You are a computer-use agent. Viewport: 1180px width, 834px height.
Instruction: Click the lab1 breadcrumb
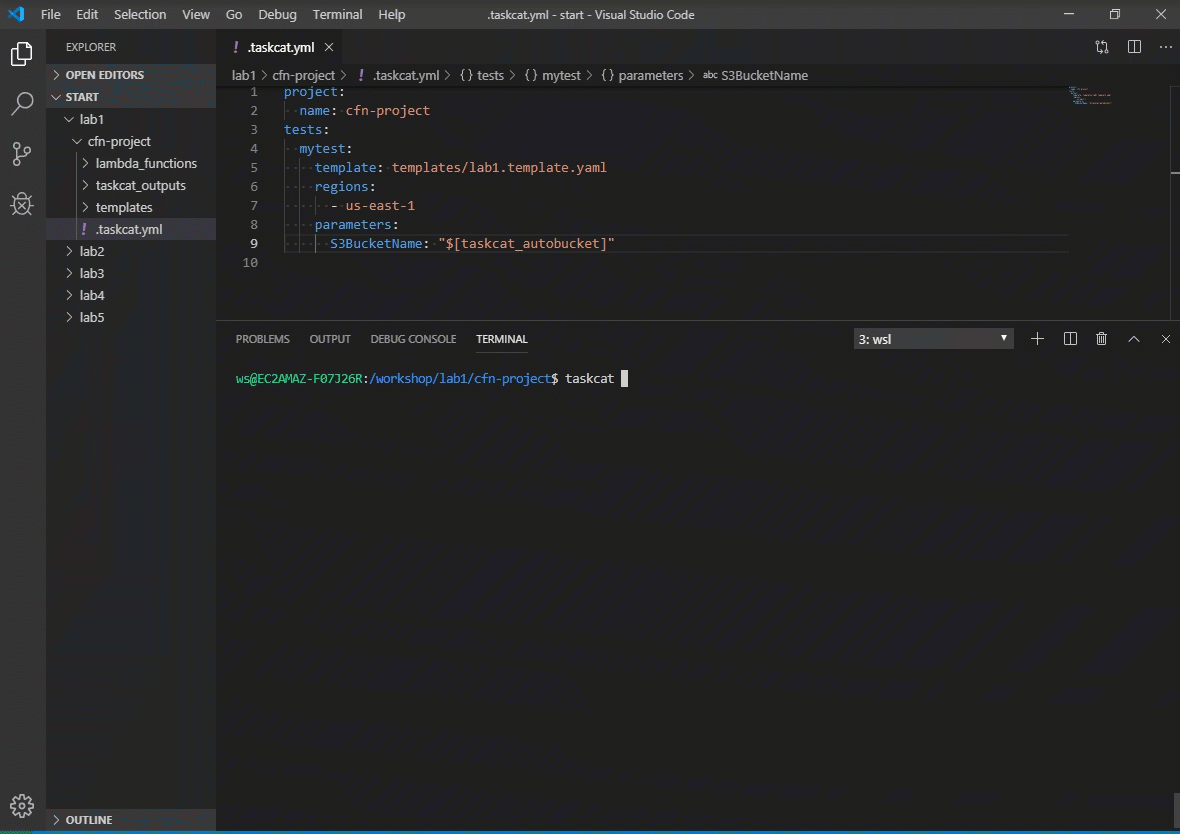point(244,75)
